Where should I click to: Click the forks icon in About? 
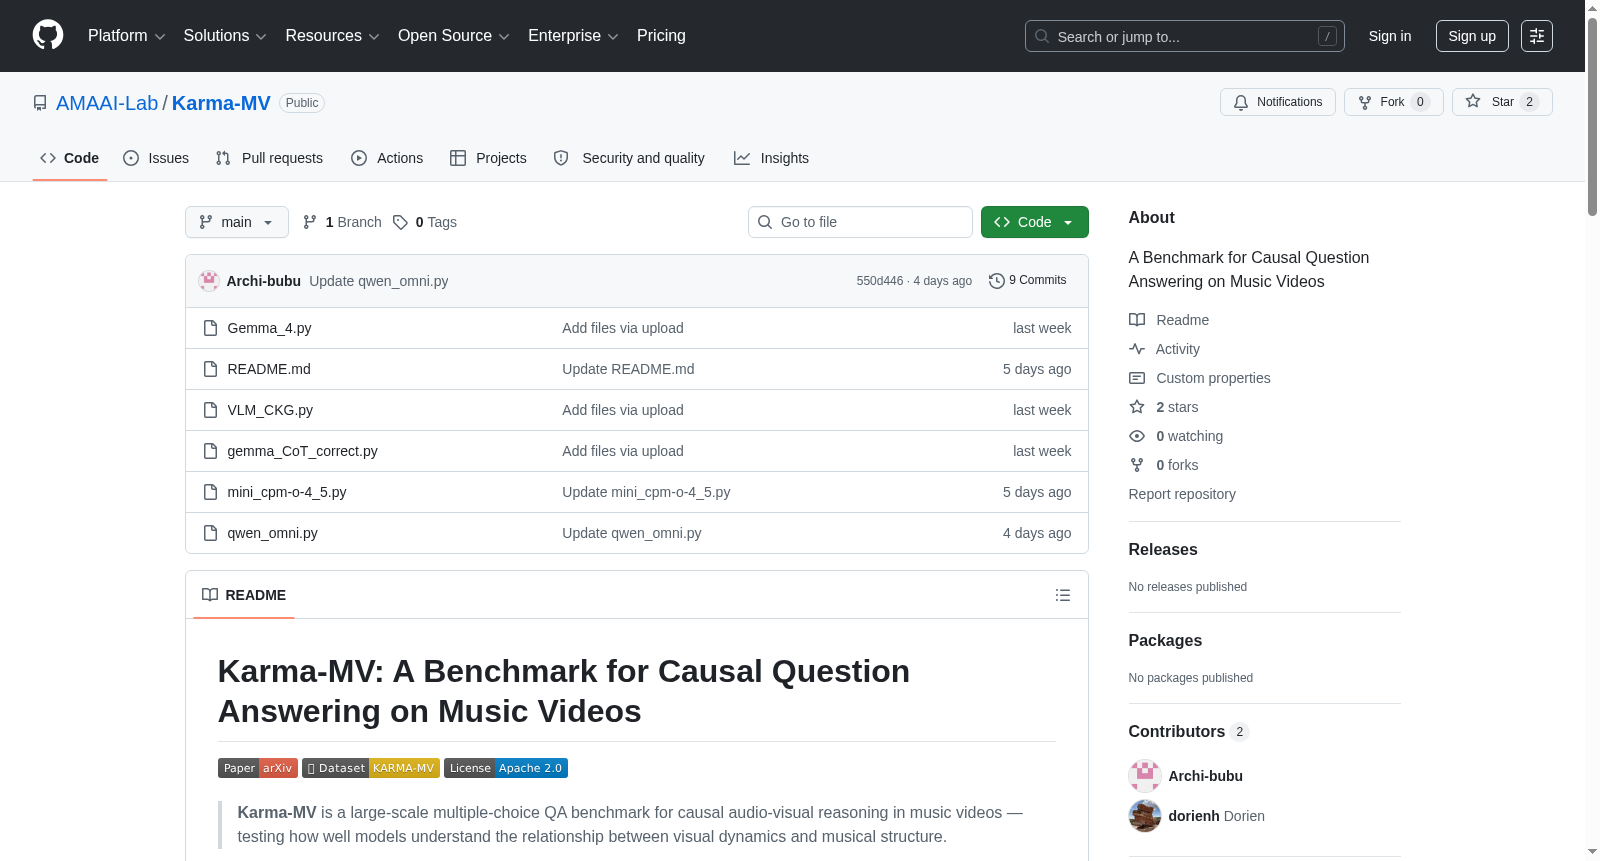[x=1137, y=465]
